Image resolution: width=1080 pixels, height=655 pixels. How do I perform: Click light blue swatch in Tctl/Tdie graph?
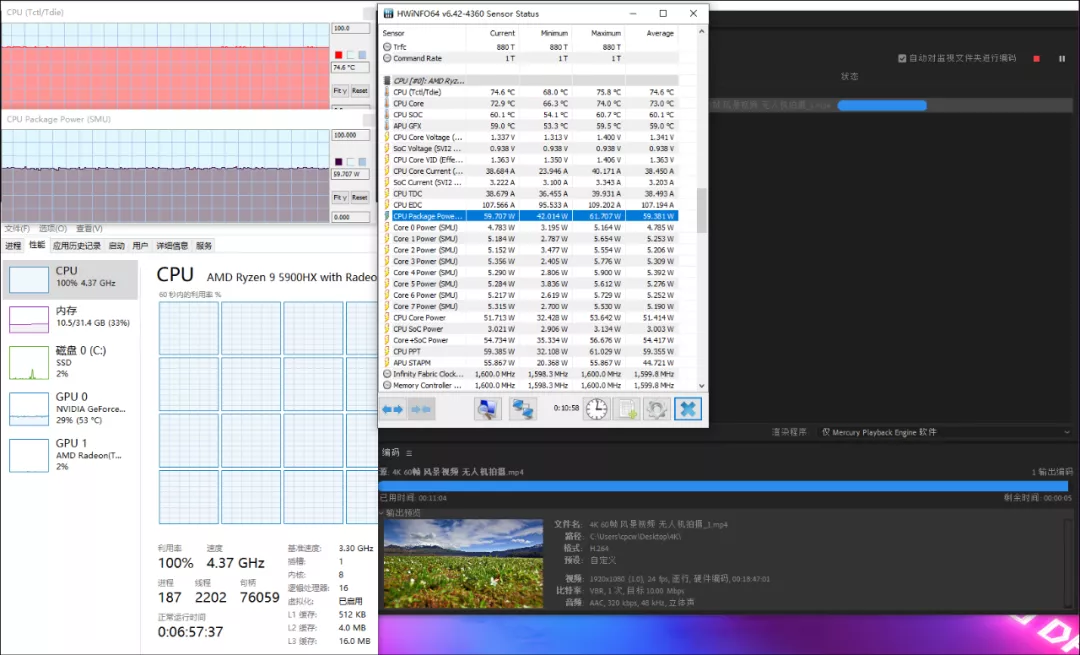[x=362, y=55]
